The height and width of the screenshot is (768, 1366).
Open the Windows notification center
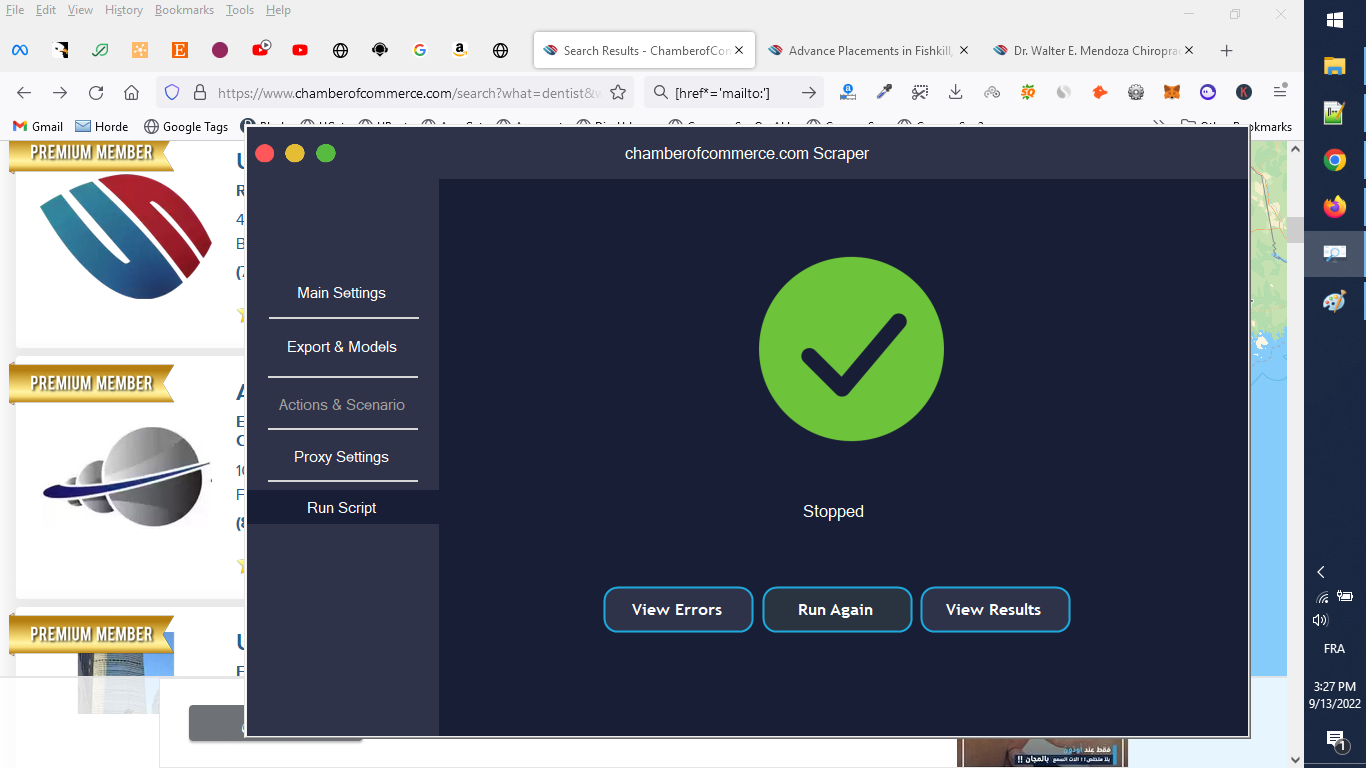coord(1335,740)
